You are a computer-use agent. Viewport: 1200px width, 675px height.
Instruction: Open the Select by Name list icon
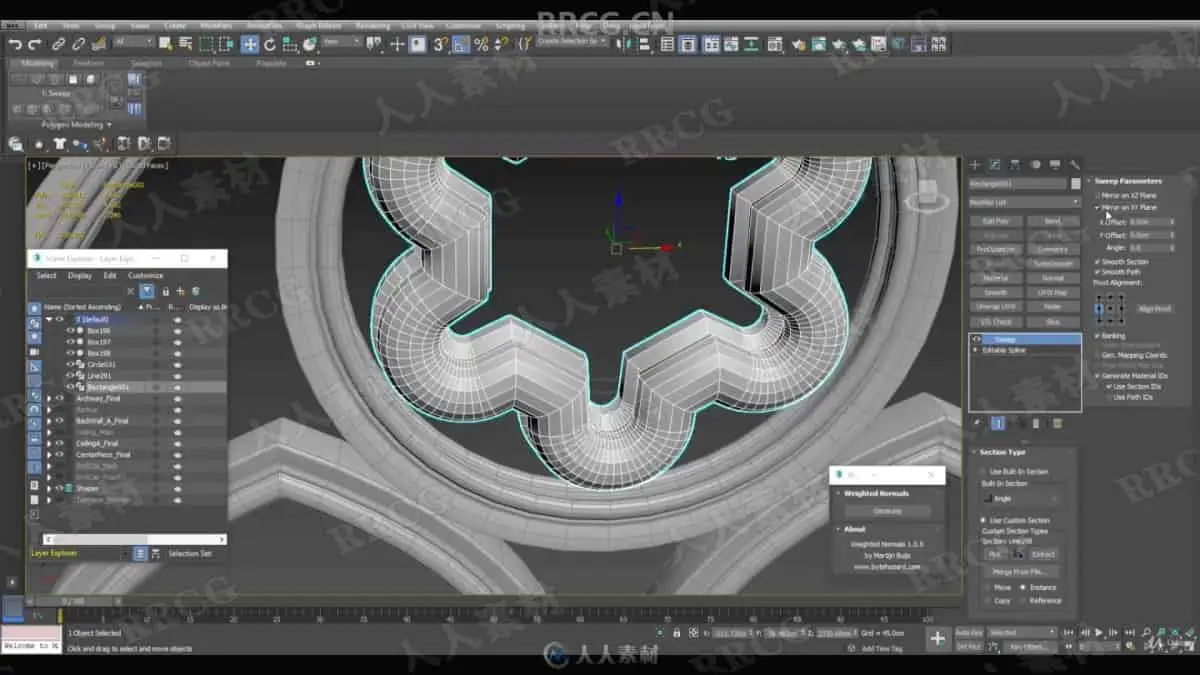click(185, 44)
